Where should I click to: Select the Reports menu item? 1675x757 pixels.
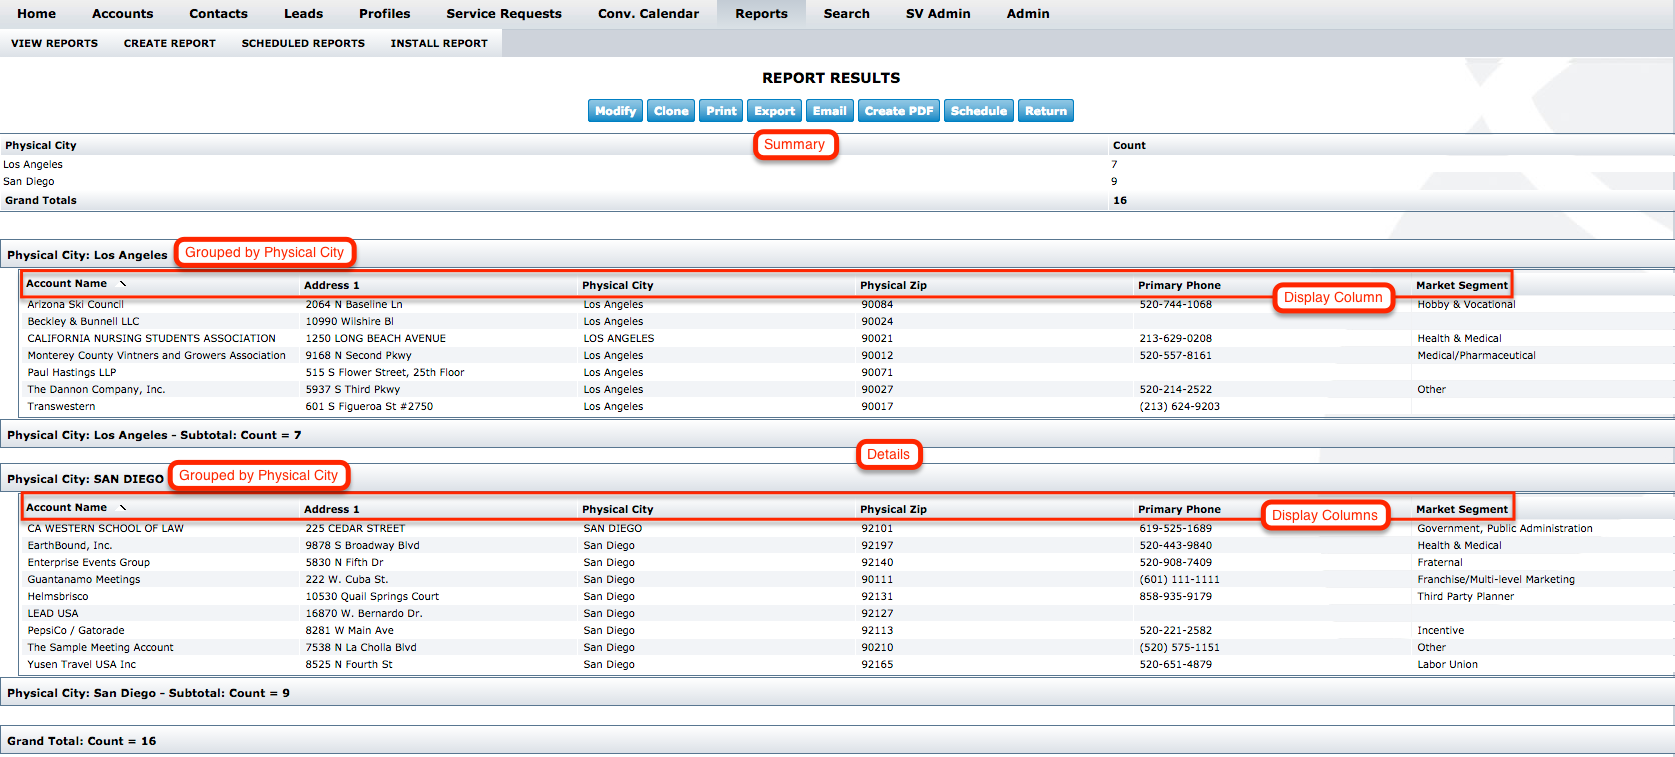[x=761, y=14]
